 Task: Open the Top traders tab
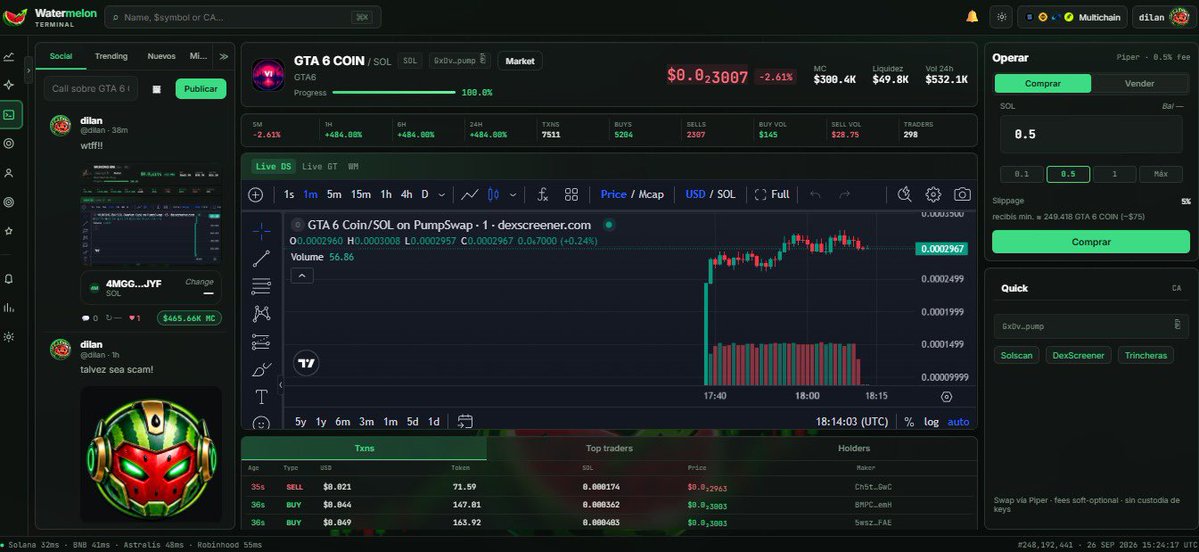(x=609, y=449)
